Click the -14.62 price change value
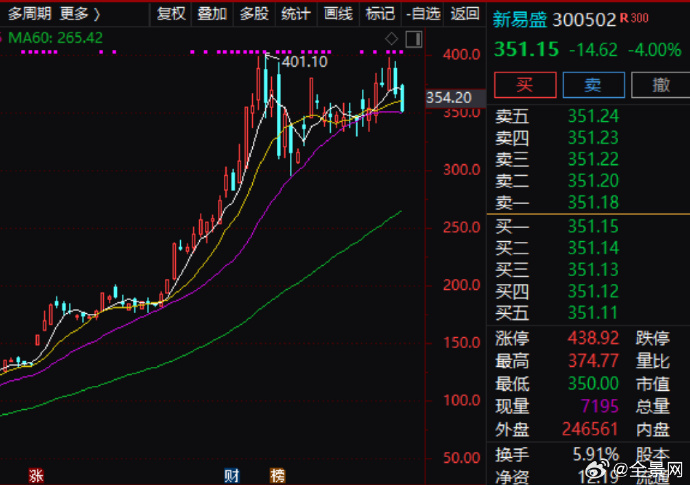Image resolution: width=690 pixels, height=485 pixels. 593,50
